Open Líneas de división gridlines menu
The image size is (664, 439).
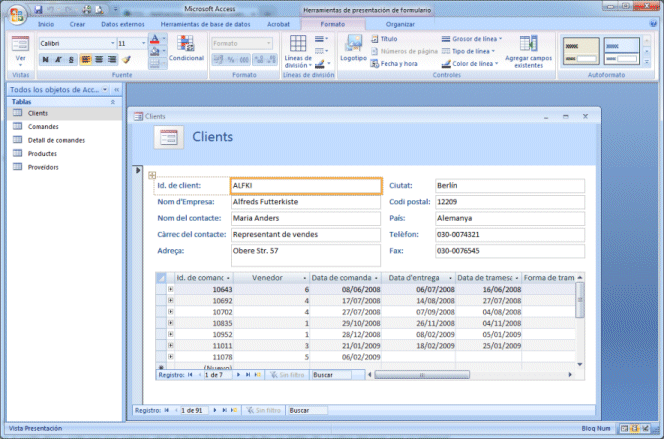point(298,52)
